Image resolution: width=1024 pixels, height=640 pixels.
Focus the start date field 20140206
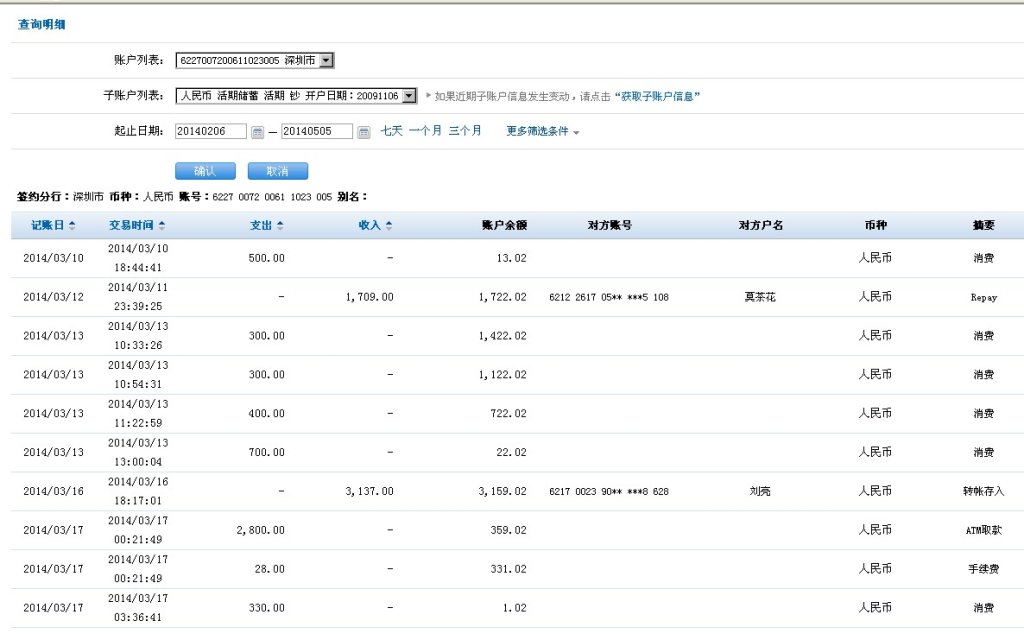(210, 132)
